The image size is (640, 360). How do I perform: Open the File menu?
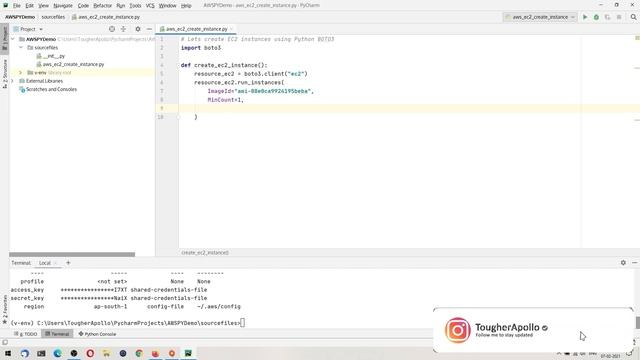pos(16,6)
